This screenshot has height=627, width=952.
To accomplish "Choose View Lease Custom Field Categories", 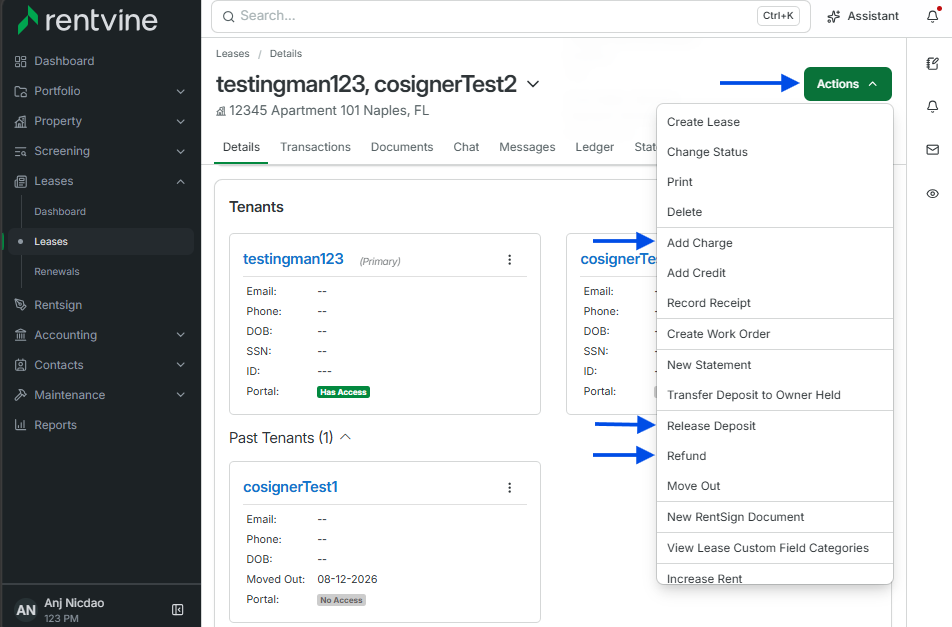I will [775, 548].
